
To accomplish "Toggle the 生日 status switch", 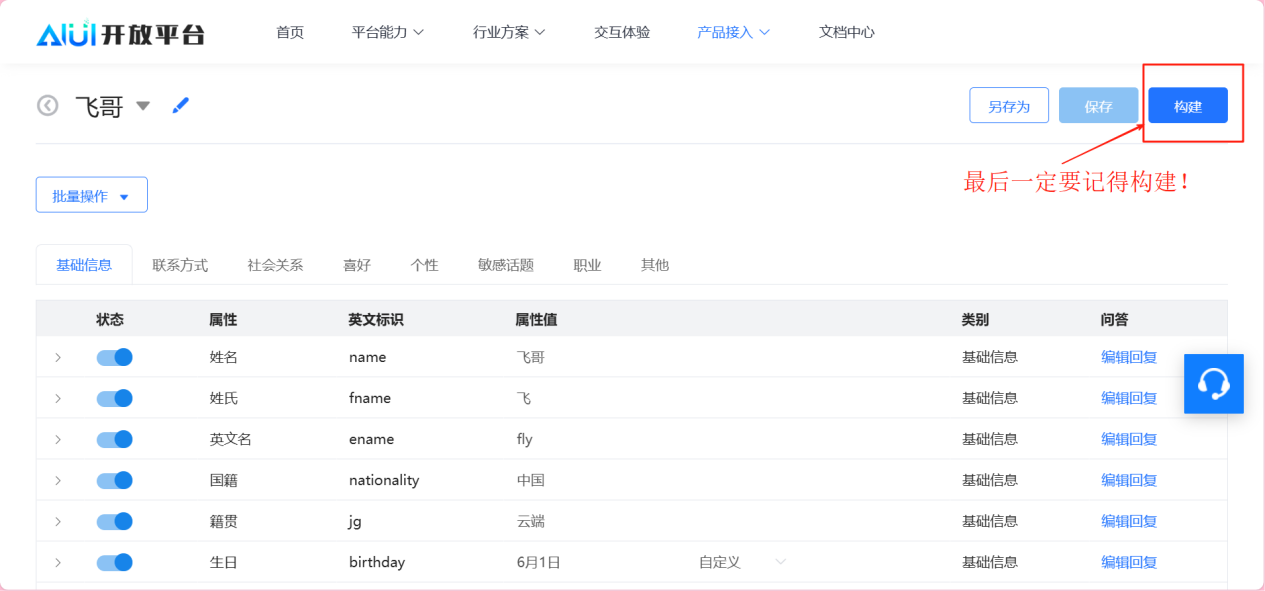I will [x=115, y=562].
